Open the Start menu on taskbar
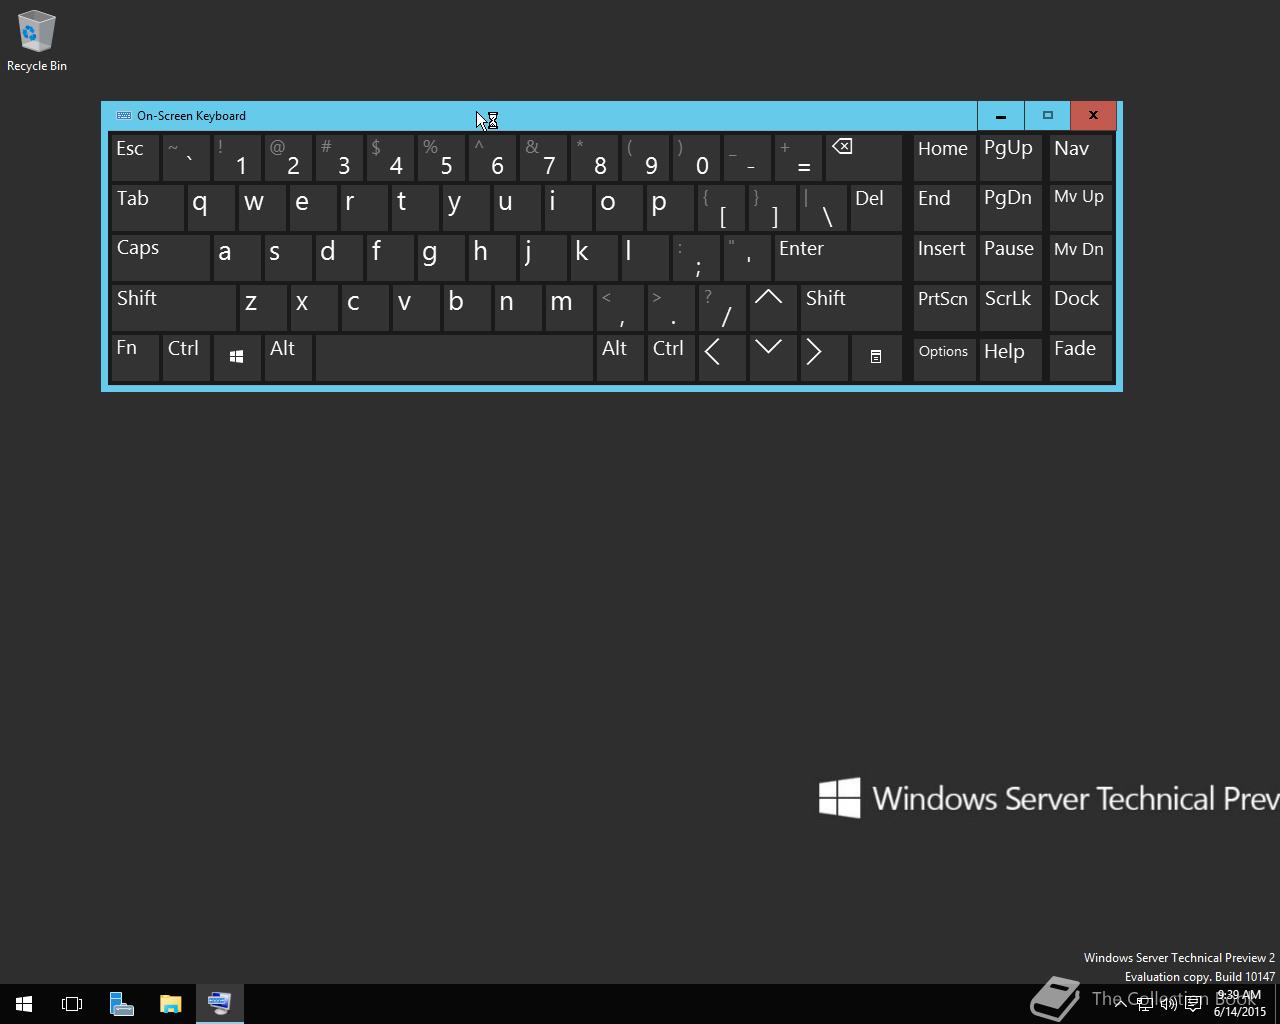Screen dimensions: 1280x1024 click(x=24, y=1003)
